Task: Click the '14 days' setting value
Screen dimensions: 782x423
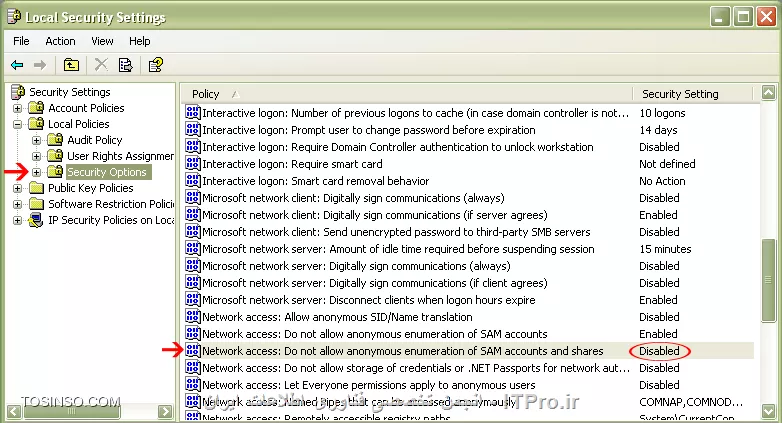Action: [658, 130]
